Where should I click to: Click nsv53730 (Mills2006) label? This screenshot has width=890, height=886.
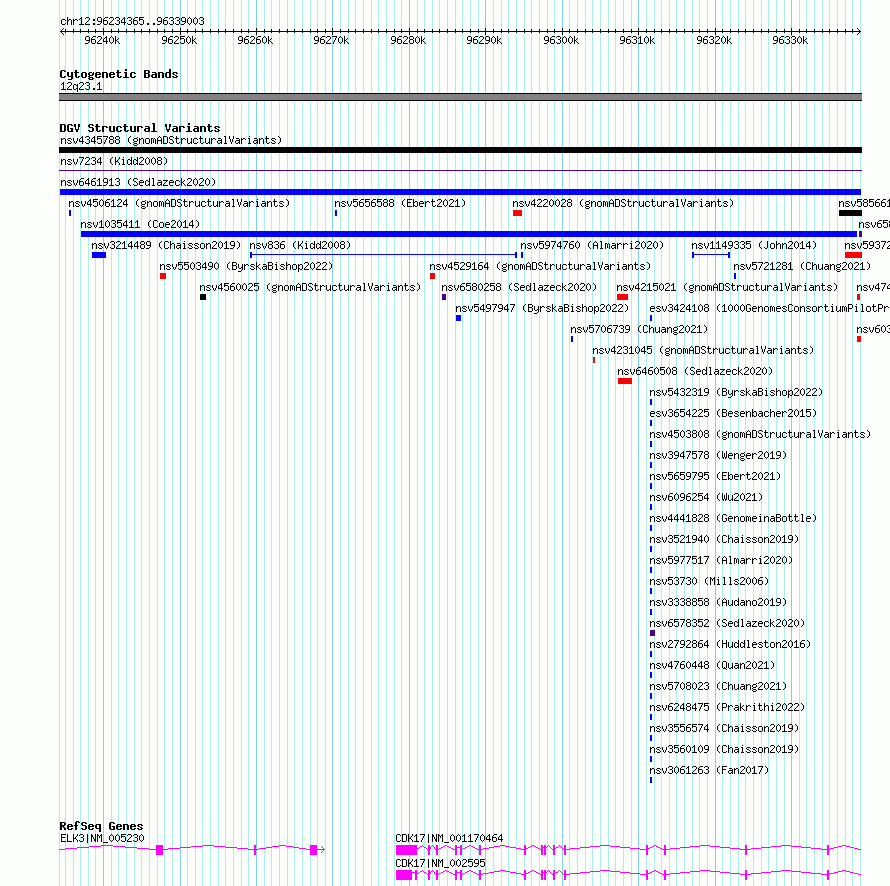(x=709, y=581)
